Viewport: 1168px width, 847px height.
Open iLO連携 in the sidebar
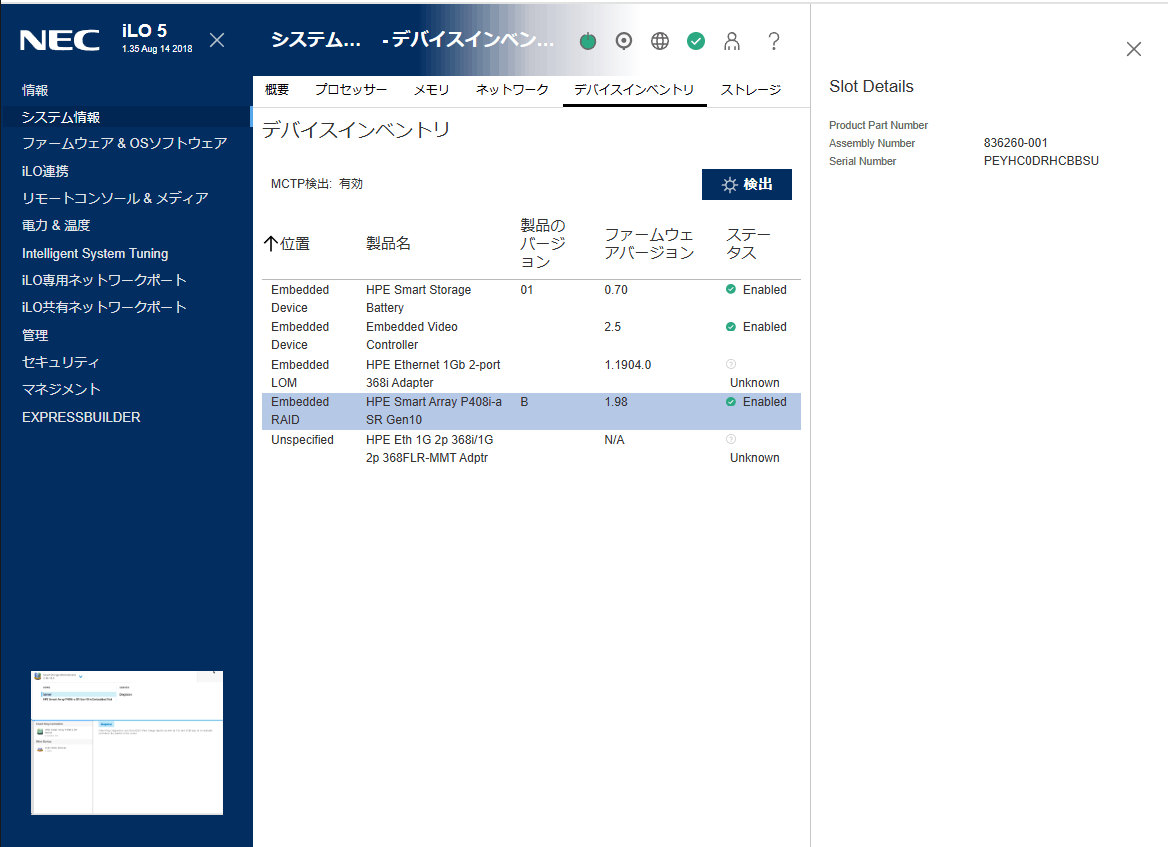click(x=45, y=171)
